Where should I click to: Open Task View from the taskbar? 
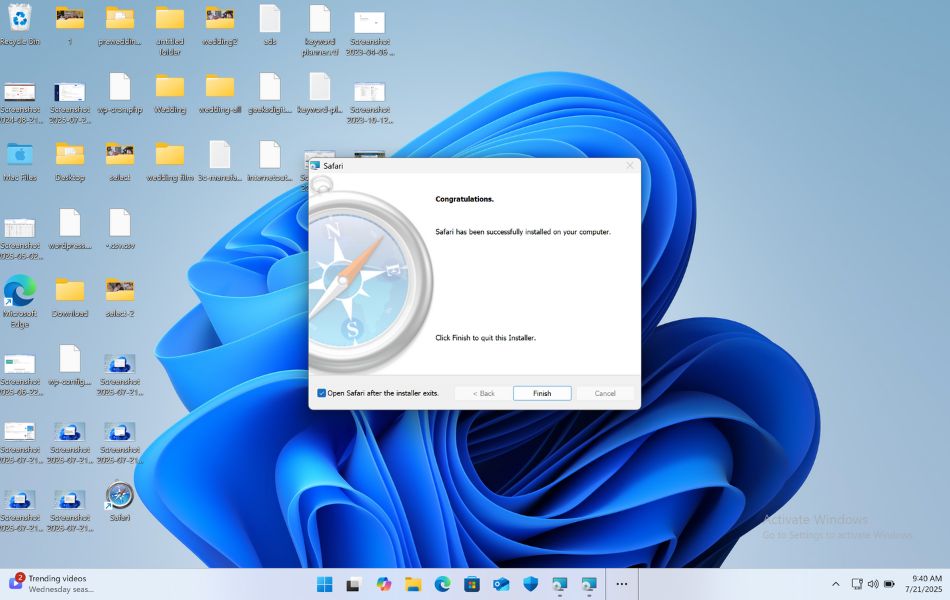pyautogui.click(x=354, y=584)
